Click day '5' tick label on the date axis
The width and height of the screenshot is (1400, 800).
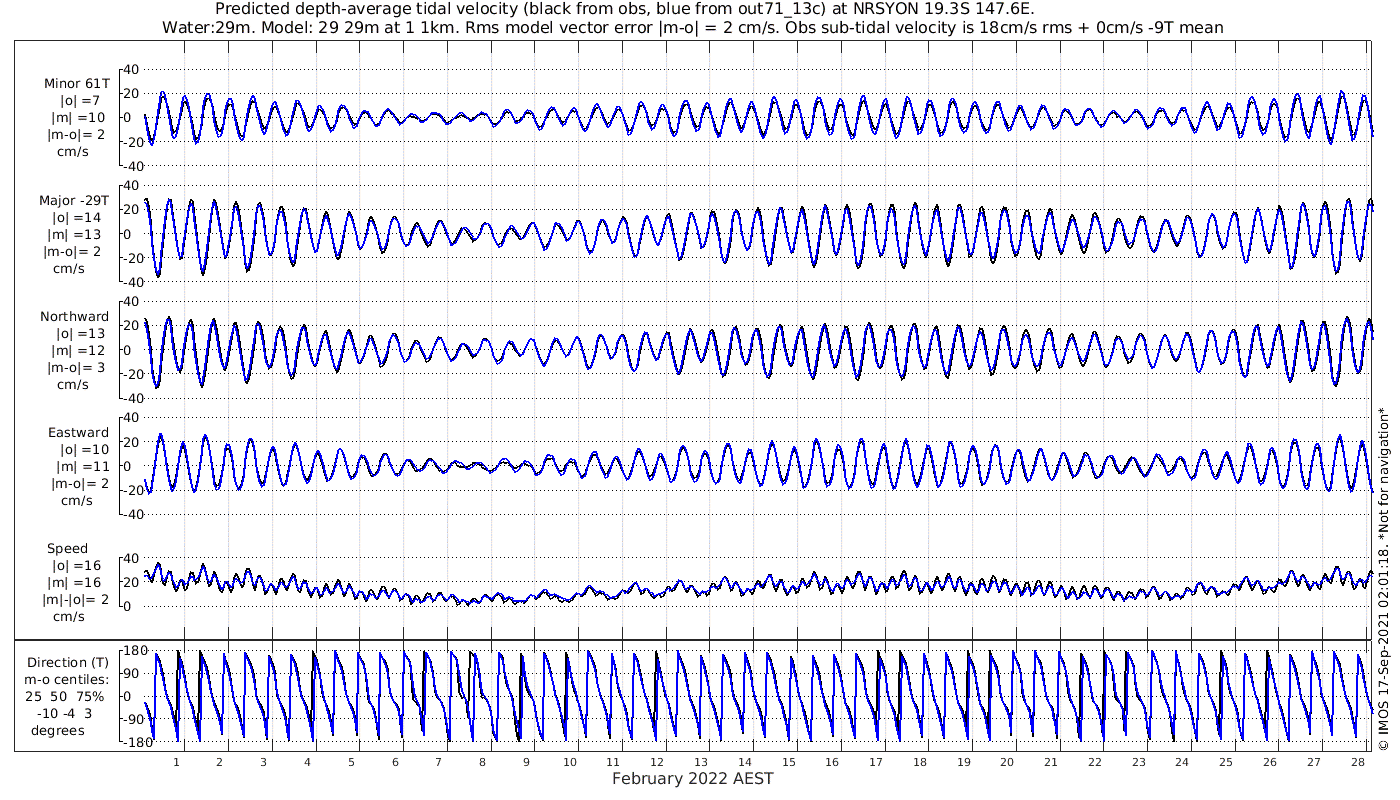coord(351,762)
